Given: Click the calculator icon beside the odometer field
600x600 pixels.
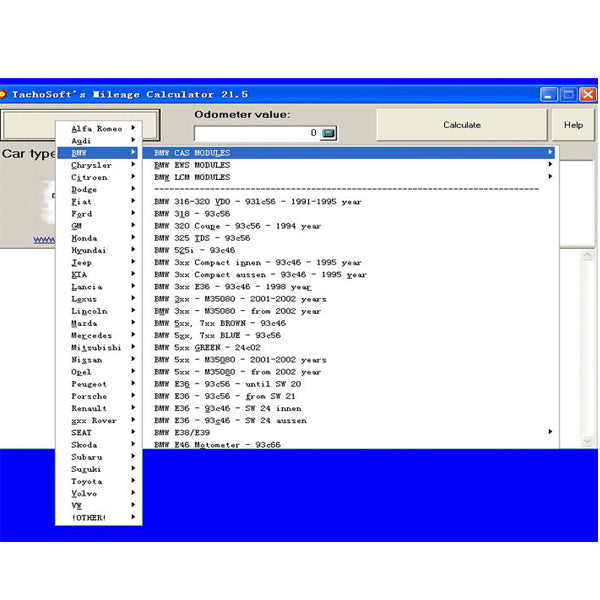Looking at the screenshot, I should (328, 133).
